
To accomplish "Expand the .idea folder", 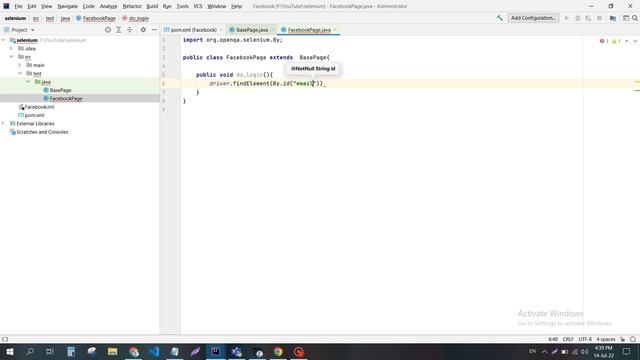I will pos(11,48).
